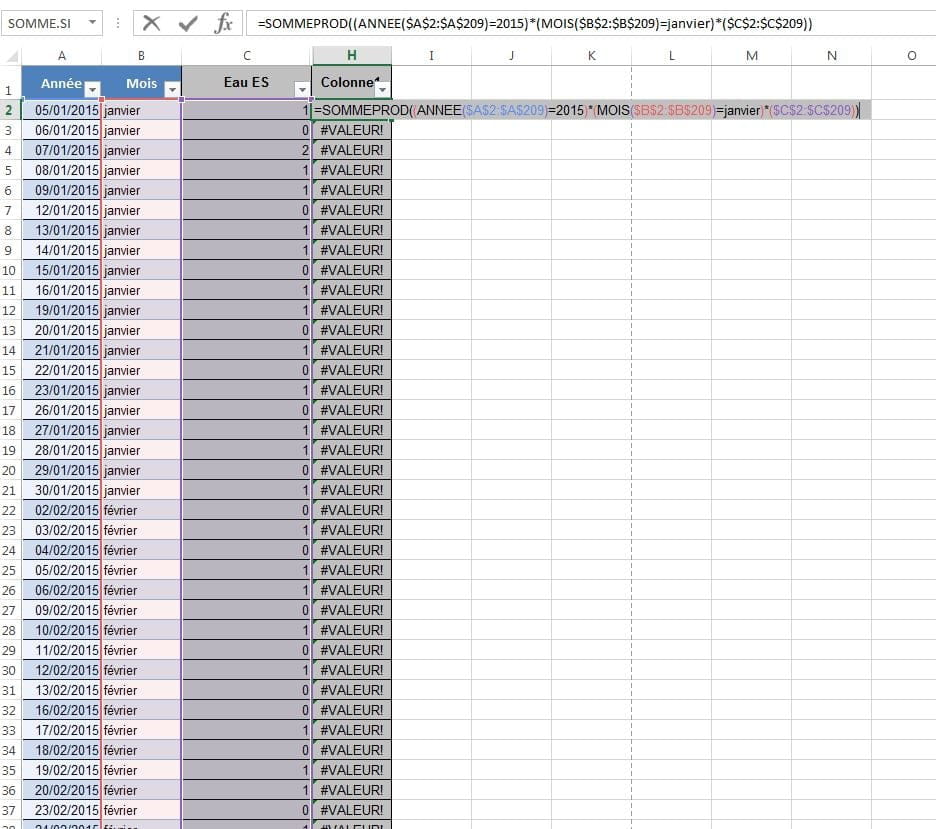Open the Insert Function fx dialog
936x829 pixels.
[224, 23]
